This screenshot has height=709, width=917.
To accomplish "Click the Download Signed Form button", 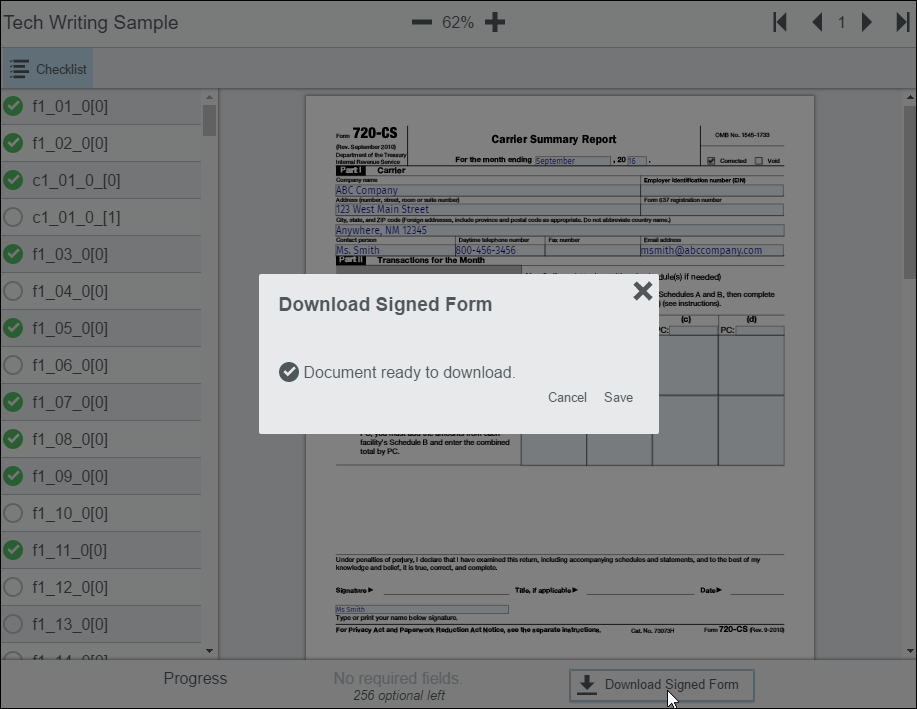I will point(661,685).
